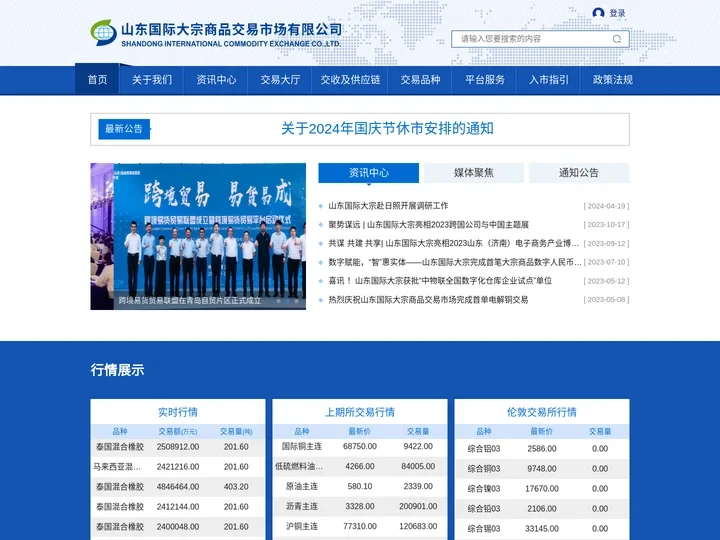Click the 上期所交易行情 panel title
720x540 pixels.
point(360,412)
